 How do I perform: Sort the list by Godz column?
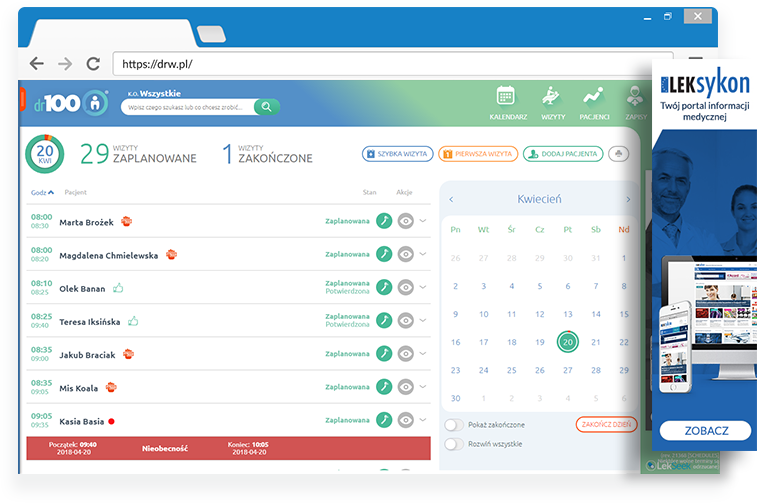[42, 191]
